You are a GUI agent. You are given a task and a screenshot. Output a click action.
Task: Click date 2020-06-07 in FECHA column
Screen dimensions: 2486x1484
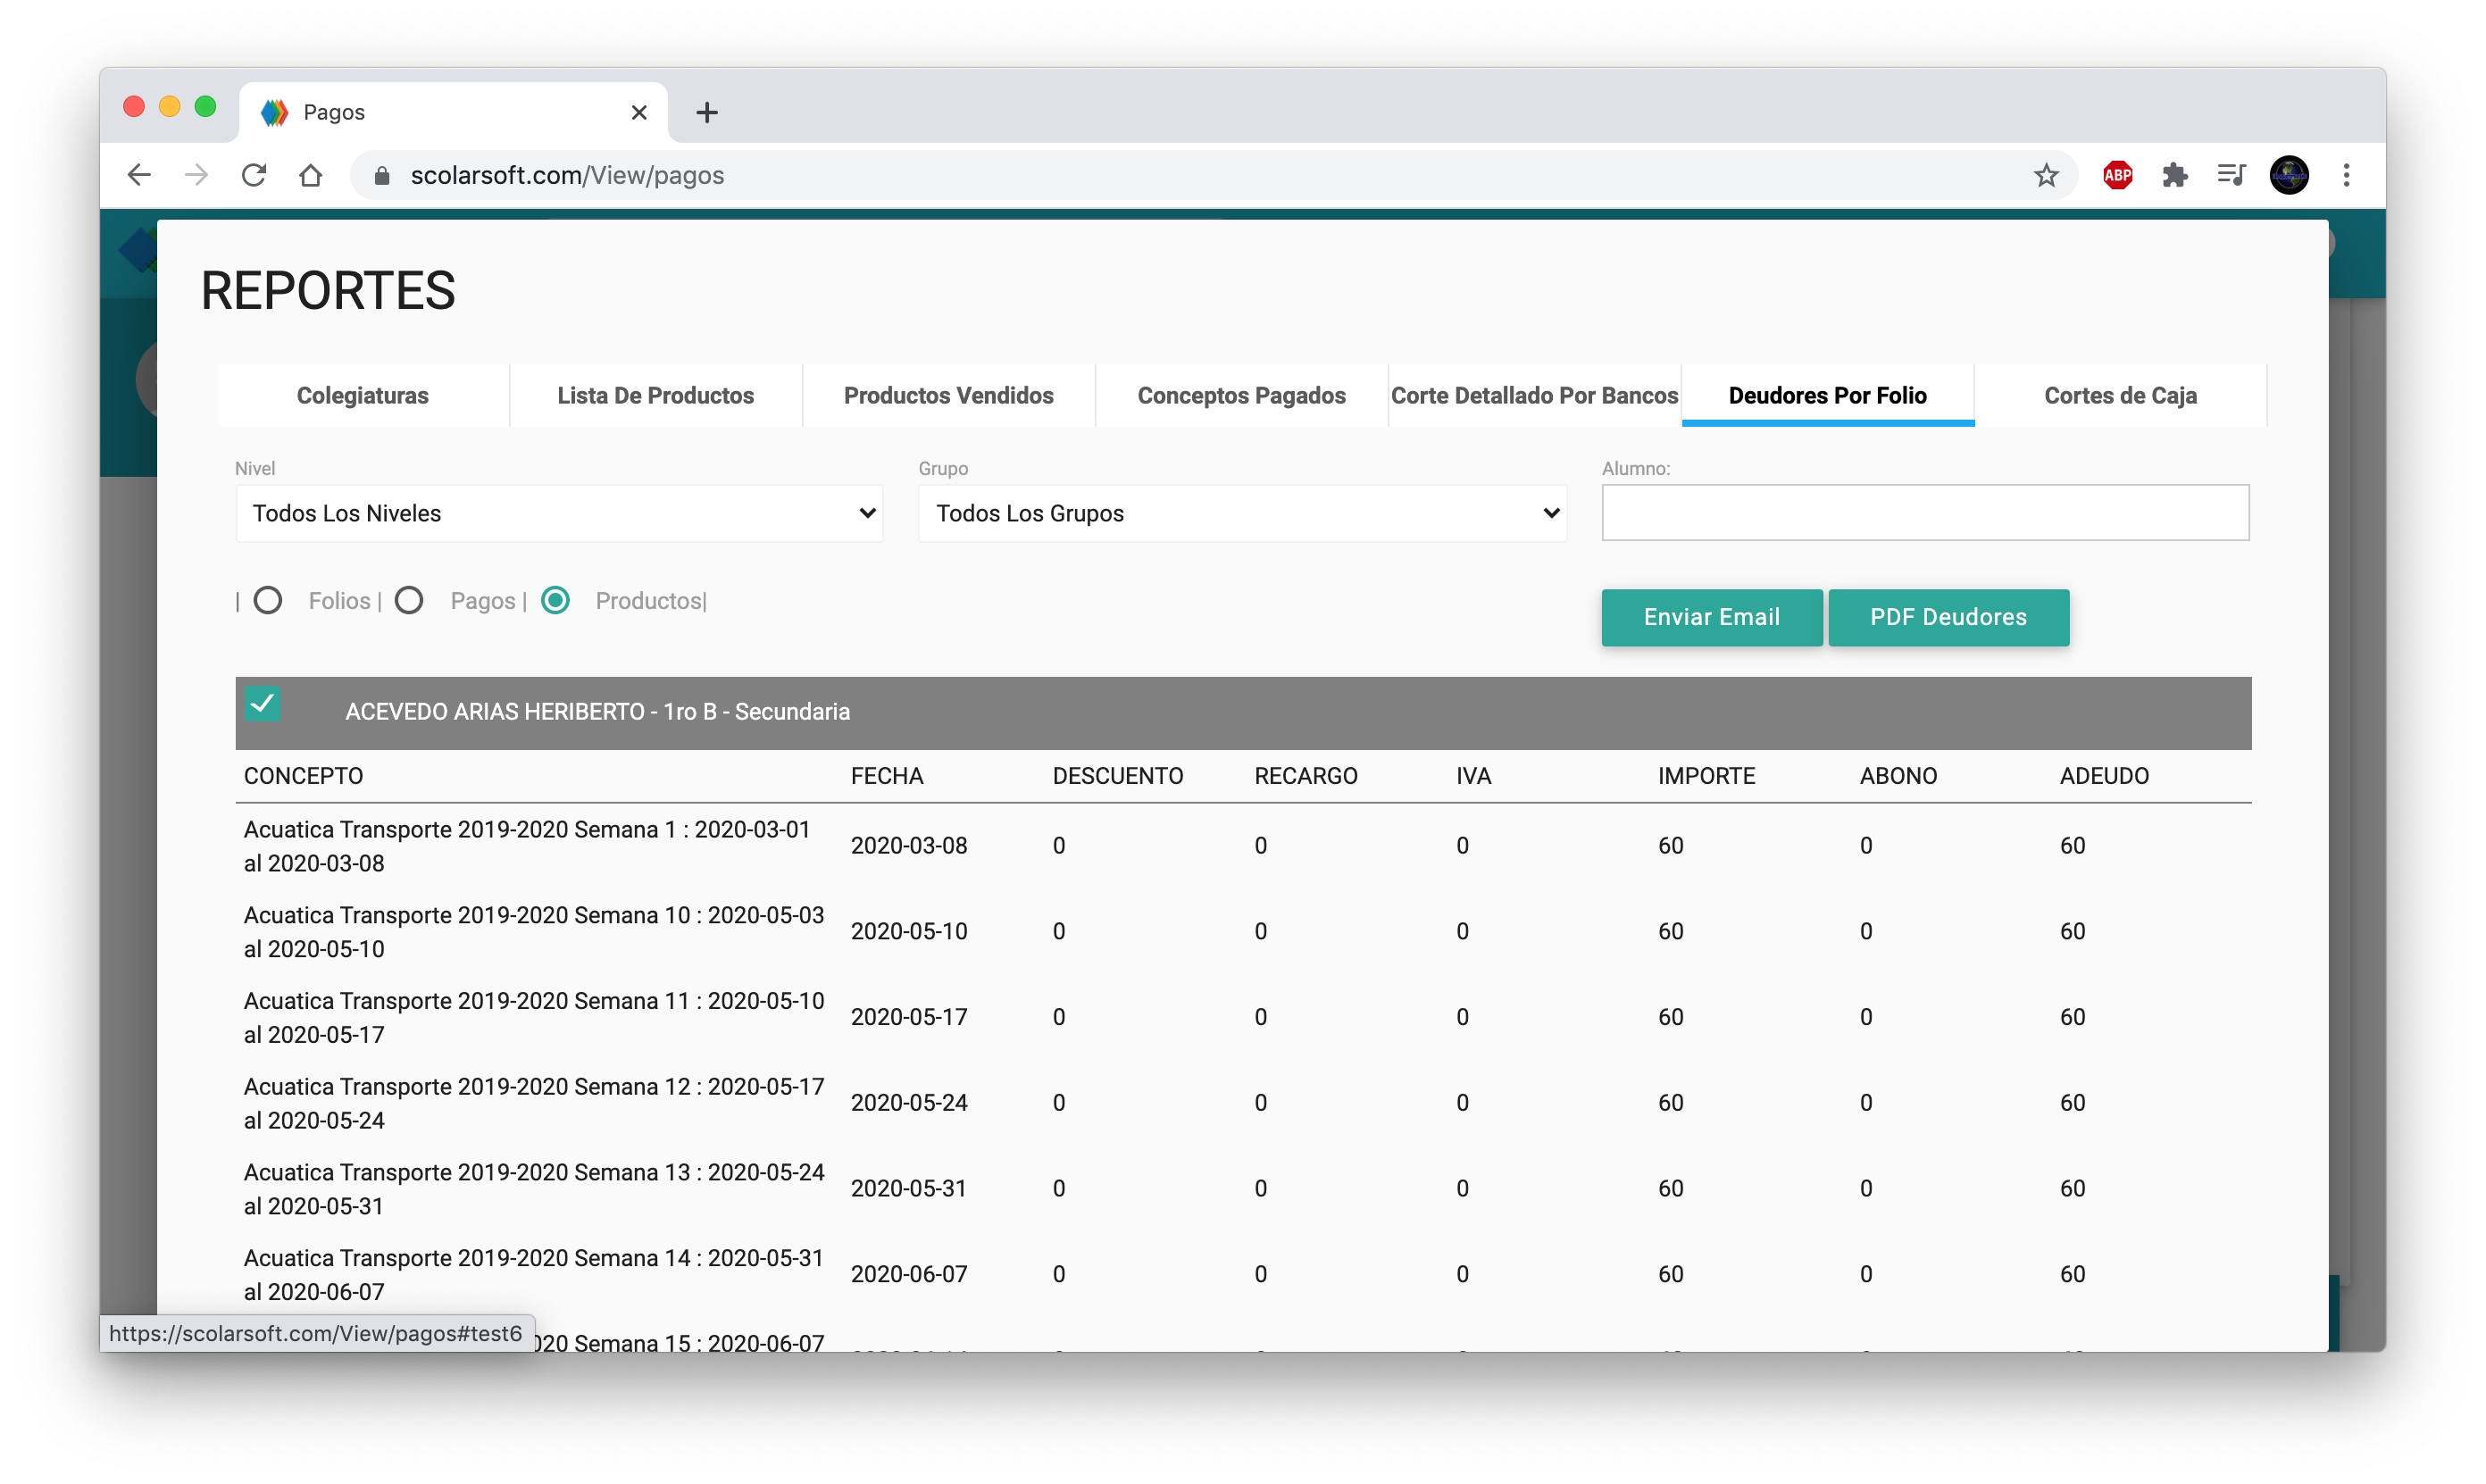tap(908, 1275)
